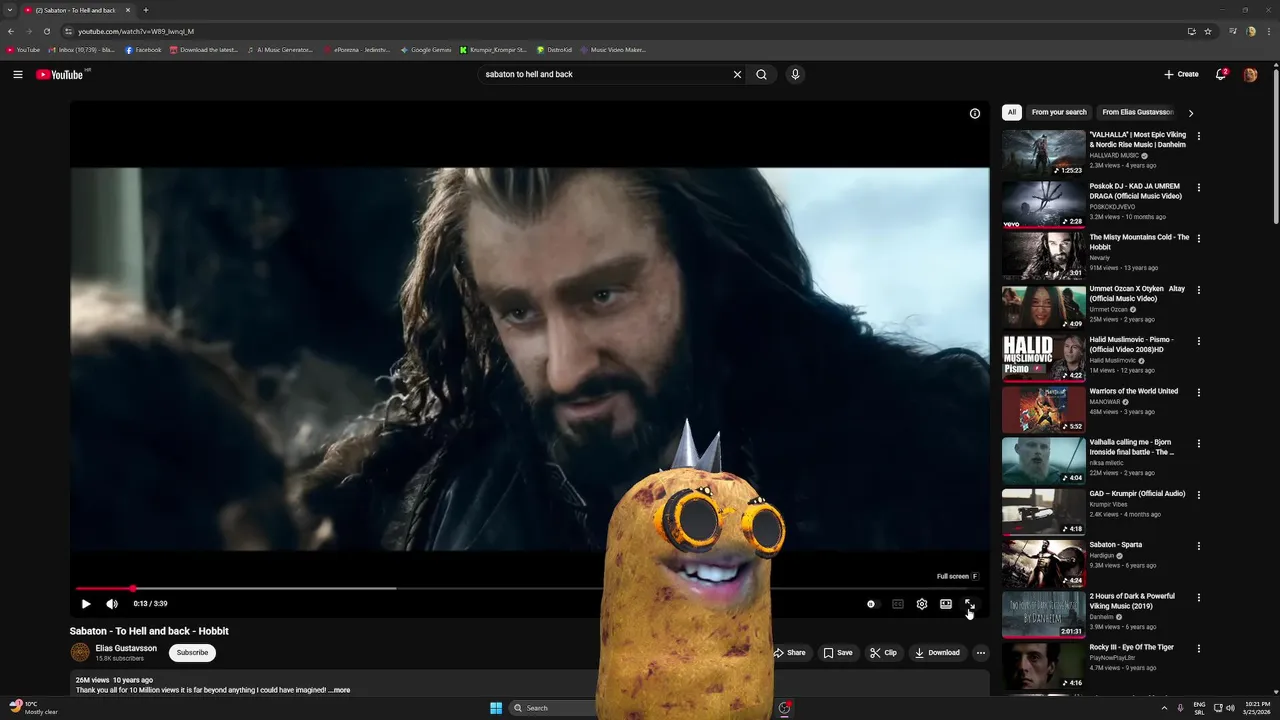Expand description with ...more

(x=339, y=690)
